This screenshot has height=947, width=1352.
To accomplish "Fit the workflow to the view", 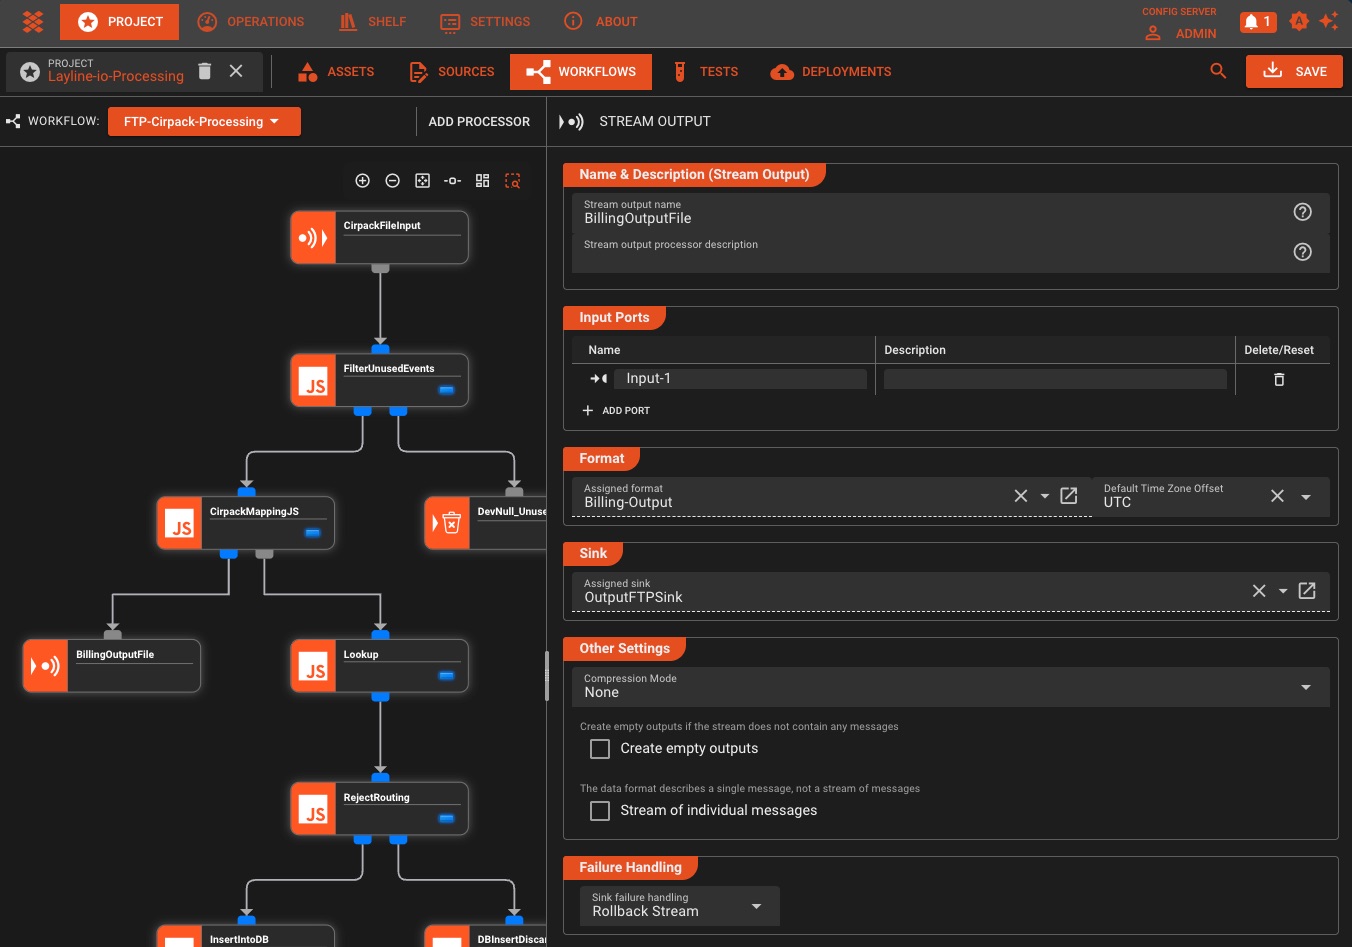I will point(422,181).
